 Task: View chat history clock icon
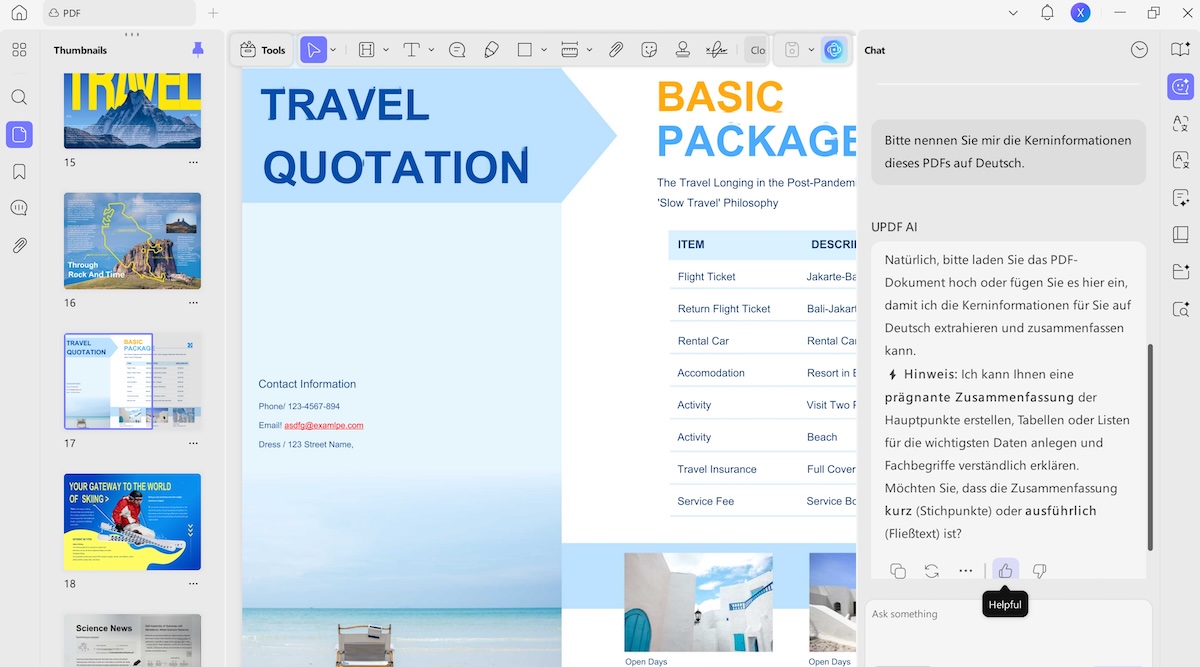point(1139,50)
